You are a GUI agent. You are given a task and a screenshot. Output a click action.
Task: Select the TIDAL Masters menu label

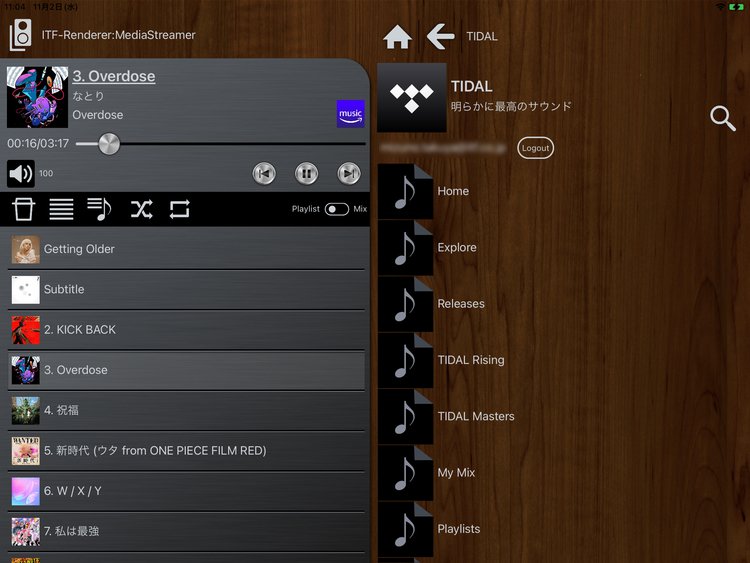[476, 417]
